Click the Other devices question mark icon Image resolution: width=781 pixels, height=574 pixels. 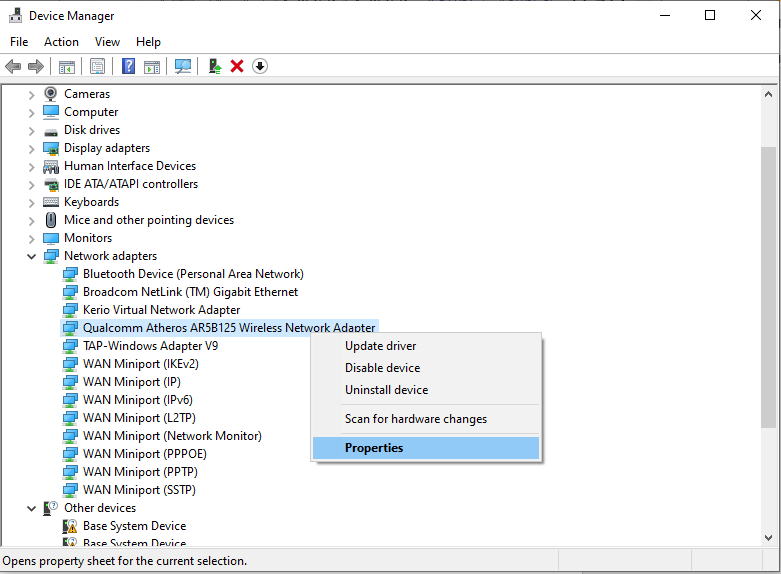click(x=51, y=508)
